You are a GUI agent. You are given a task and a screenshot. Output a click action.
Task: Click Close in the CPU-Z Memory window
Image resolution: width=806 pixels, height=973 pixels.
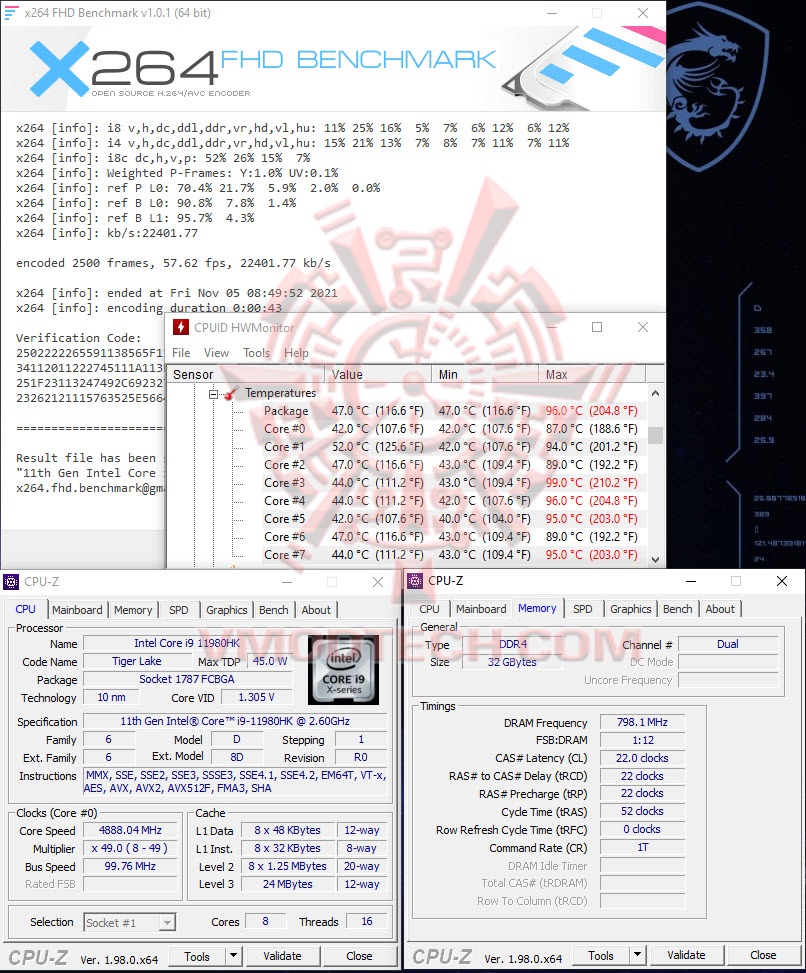click(x=763, y=955)
